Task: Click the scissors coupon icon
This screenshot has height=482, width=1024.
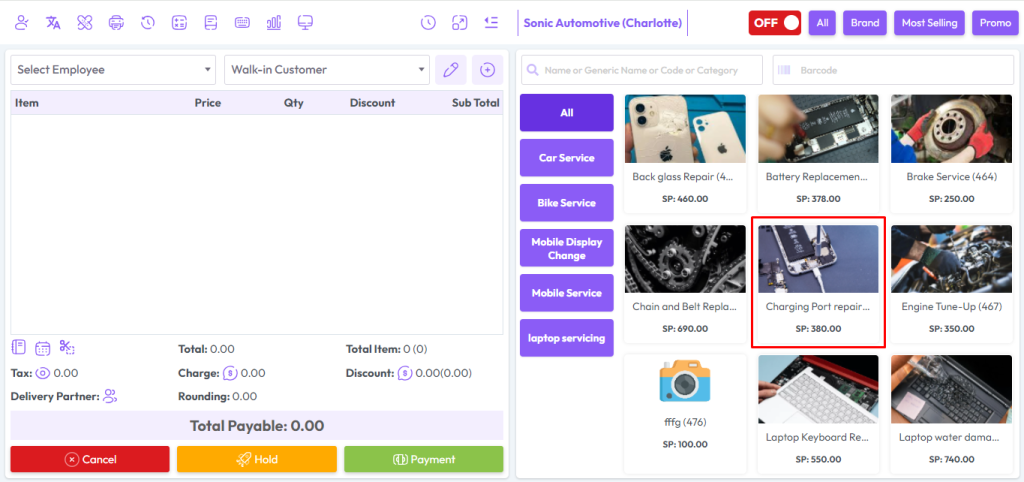Action: pyautogui.click(x=67, y=347)
